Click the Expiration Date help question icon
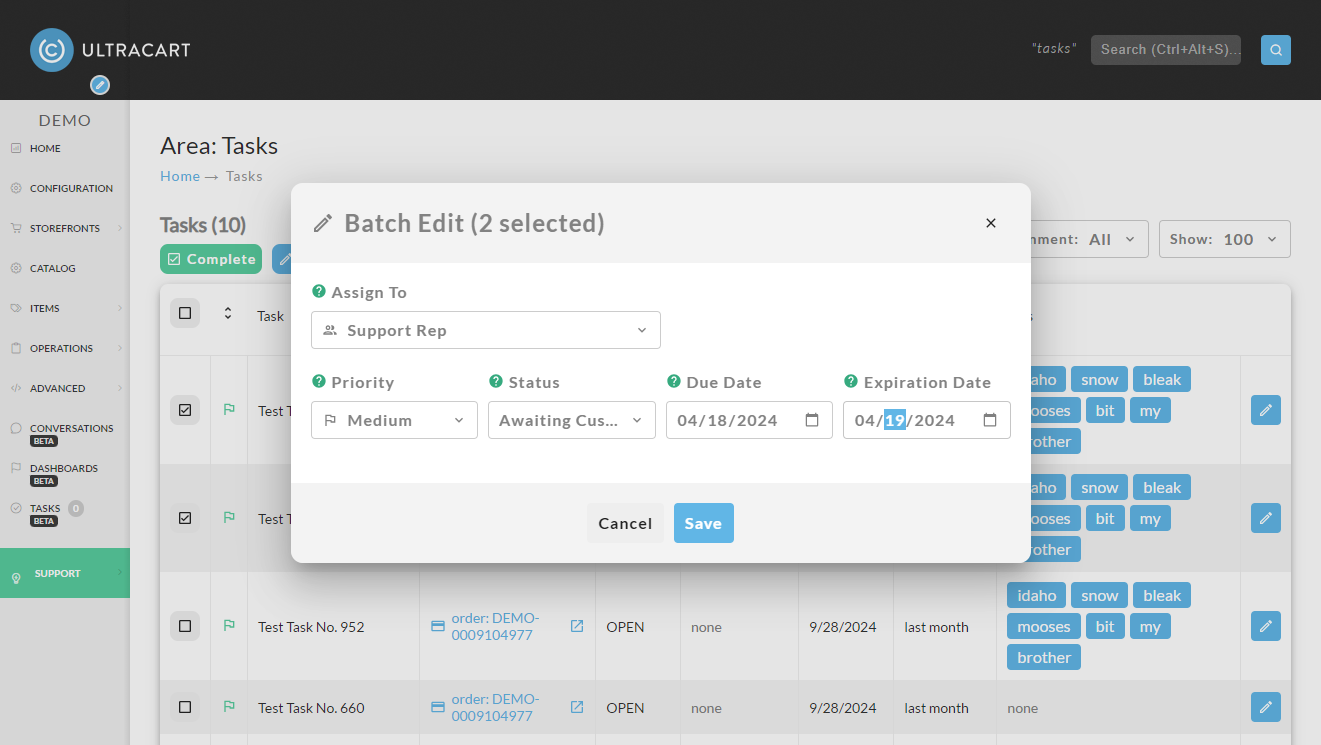Screen dimensions: 1321x745 point(851,382)
